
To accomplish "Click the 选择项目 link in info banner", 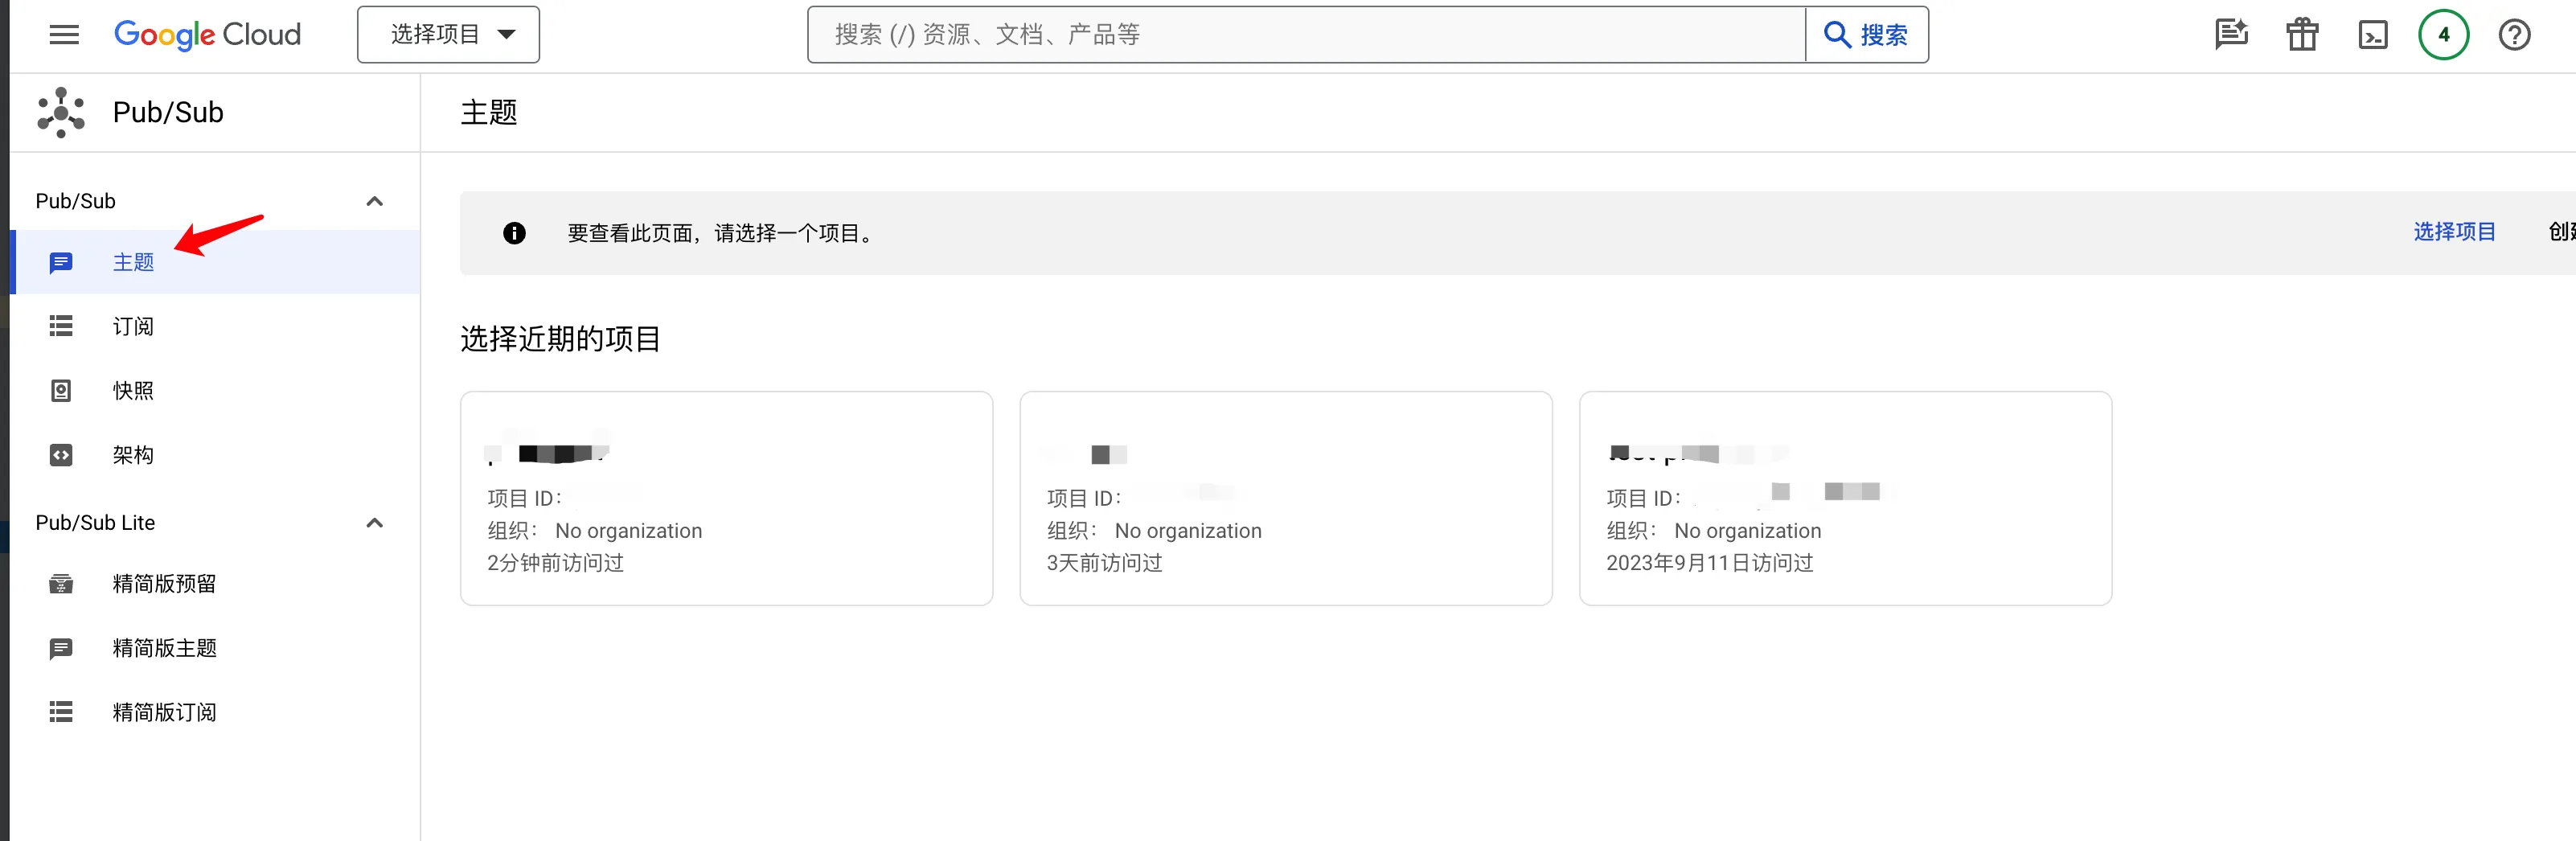I will pos(2454,232).
